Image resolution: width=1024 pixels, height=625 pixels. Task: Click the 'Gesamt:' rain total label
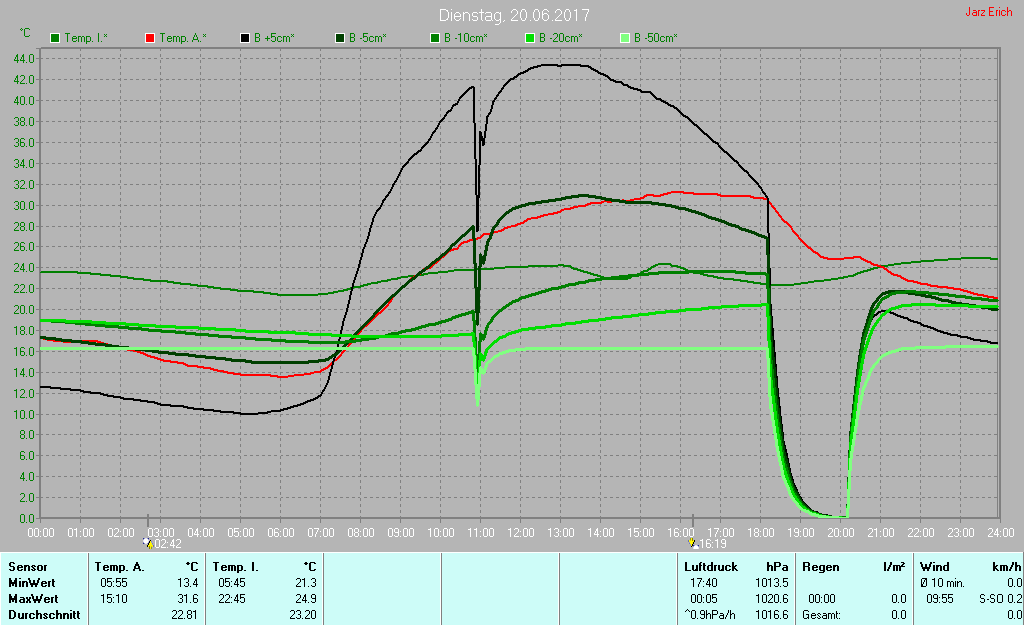point(822,615)
